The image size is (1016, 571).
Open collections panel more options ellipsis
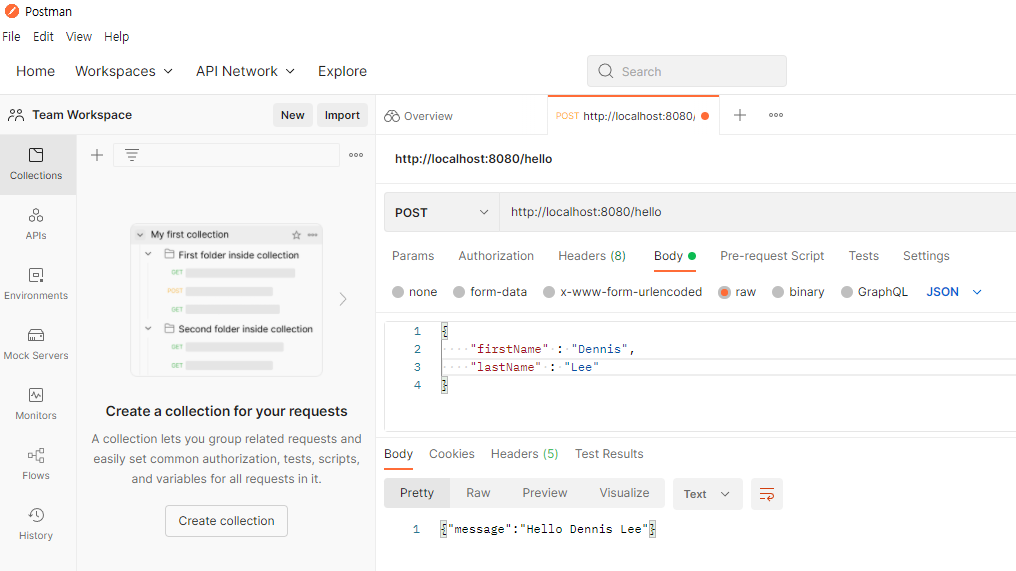[356, 155]
